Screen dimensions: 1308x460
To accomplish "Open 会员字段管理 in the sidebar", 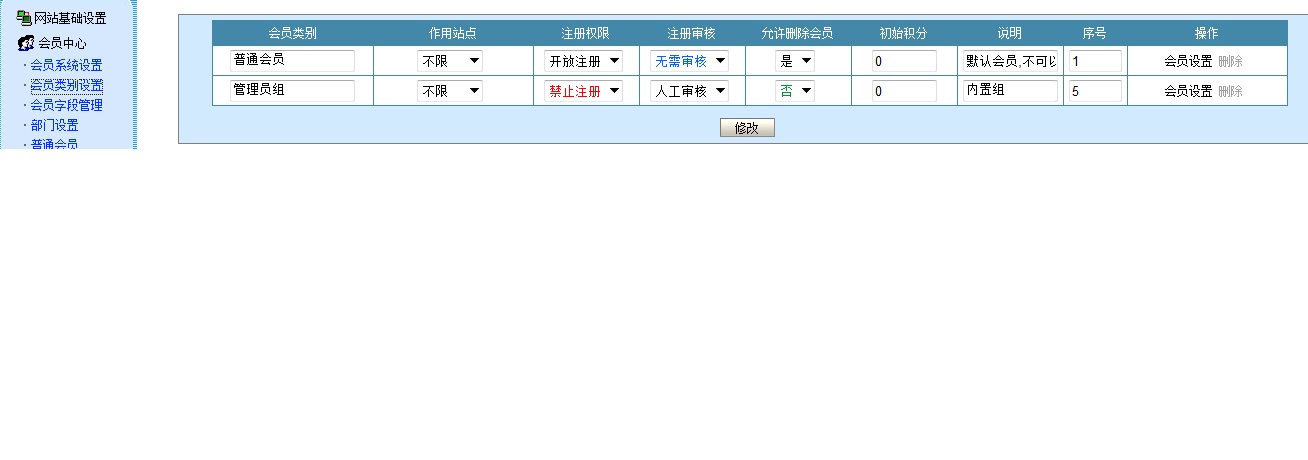I will point(66,105).
